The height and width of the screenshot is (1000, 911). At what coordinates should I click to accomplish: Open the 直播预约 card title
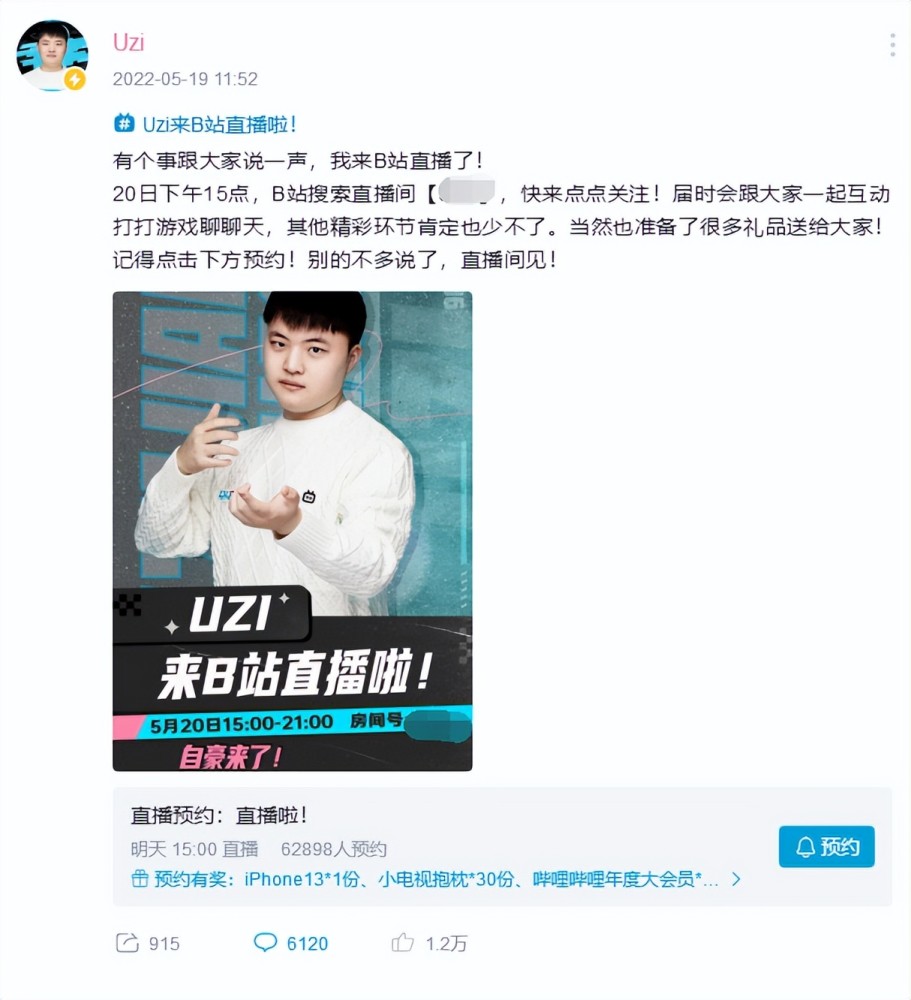click(219, 814)
